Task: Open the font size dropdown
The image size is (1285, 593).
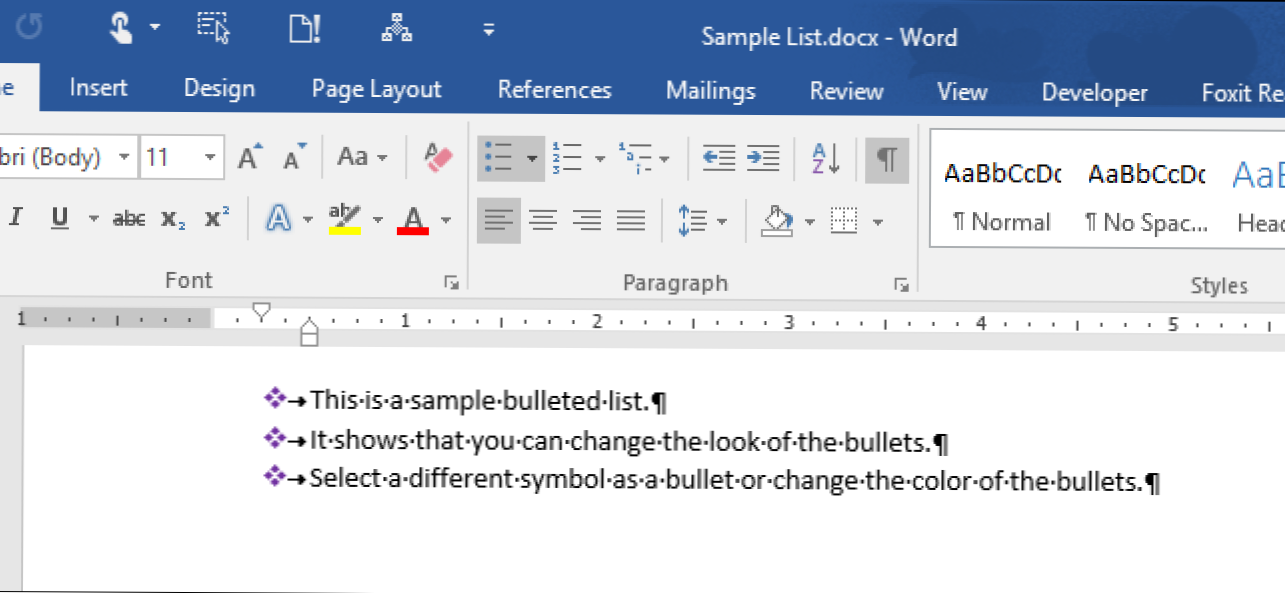Action: (210, 158)
